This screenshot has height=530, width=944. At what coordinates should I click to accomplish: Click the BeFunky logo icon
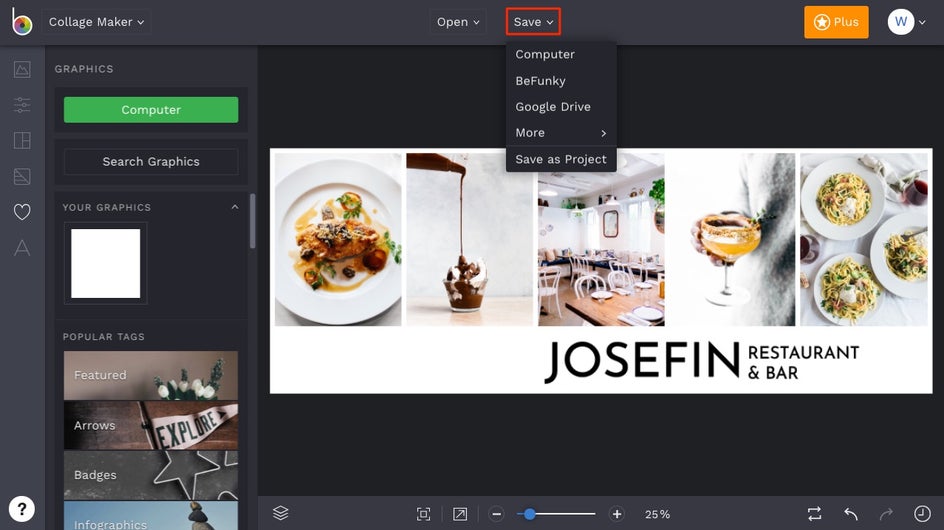coord(22,22)
